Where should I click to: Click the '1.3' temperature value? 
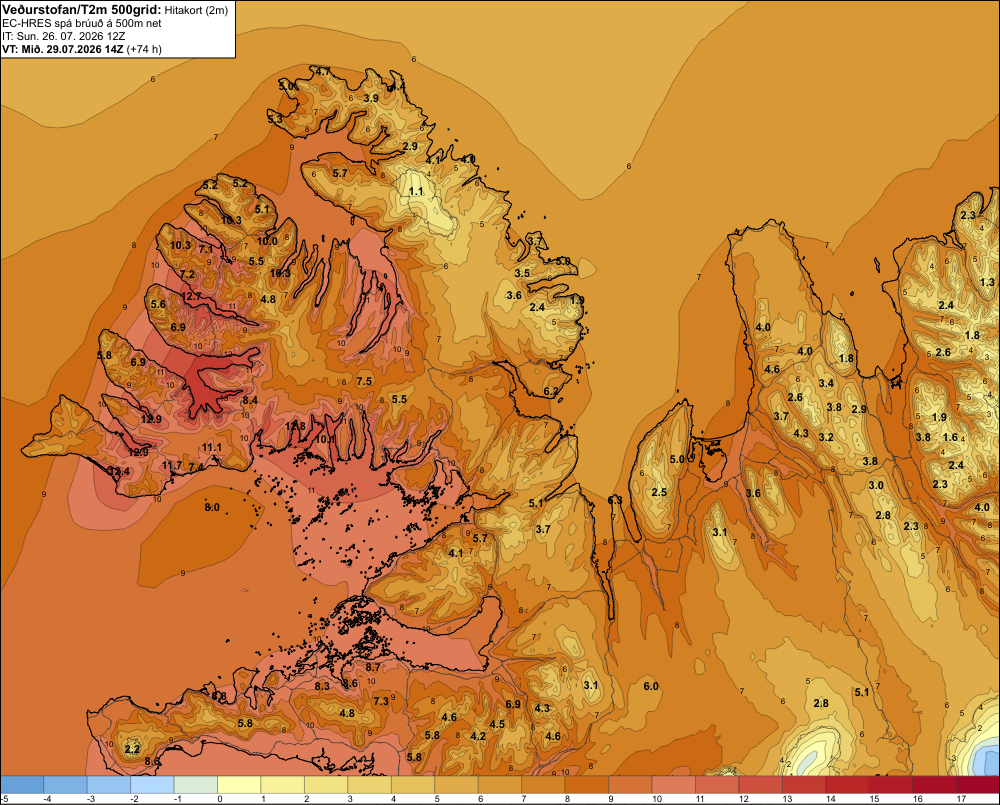tap(987, 282)
